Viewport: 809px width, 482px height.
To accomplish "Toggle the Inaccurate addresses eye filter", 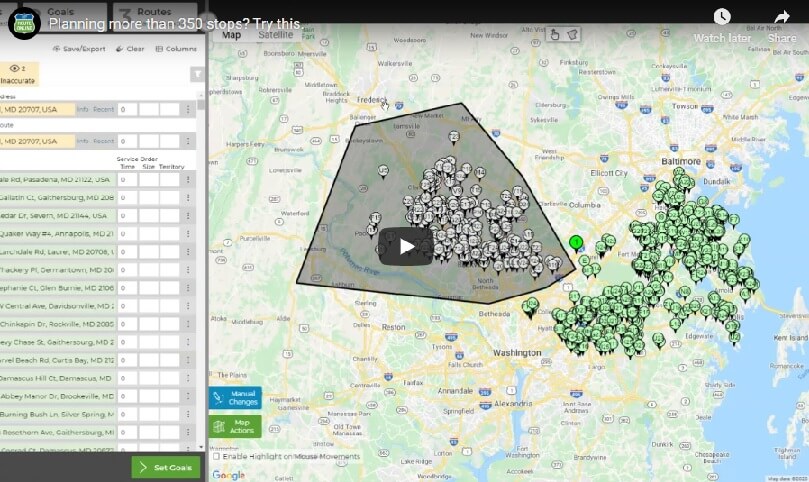I will coord(18,74).
